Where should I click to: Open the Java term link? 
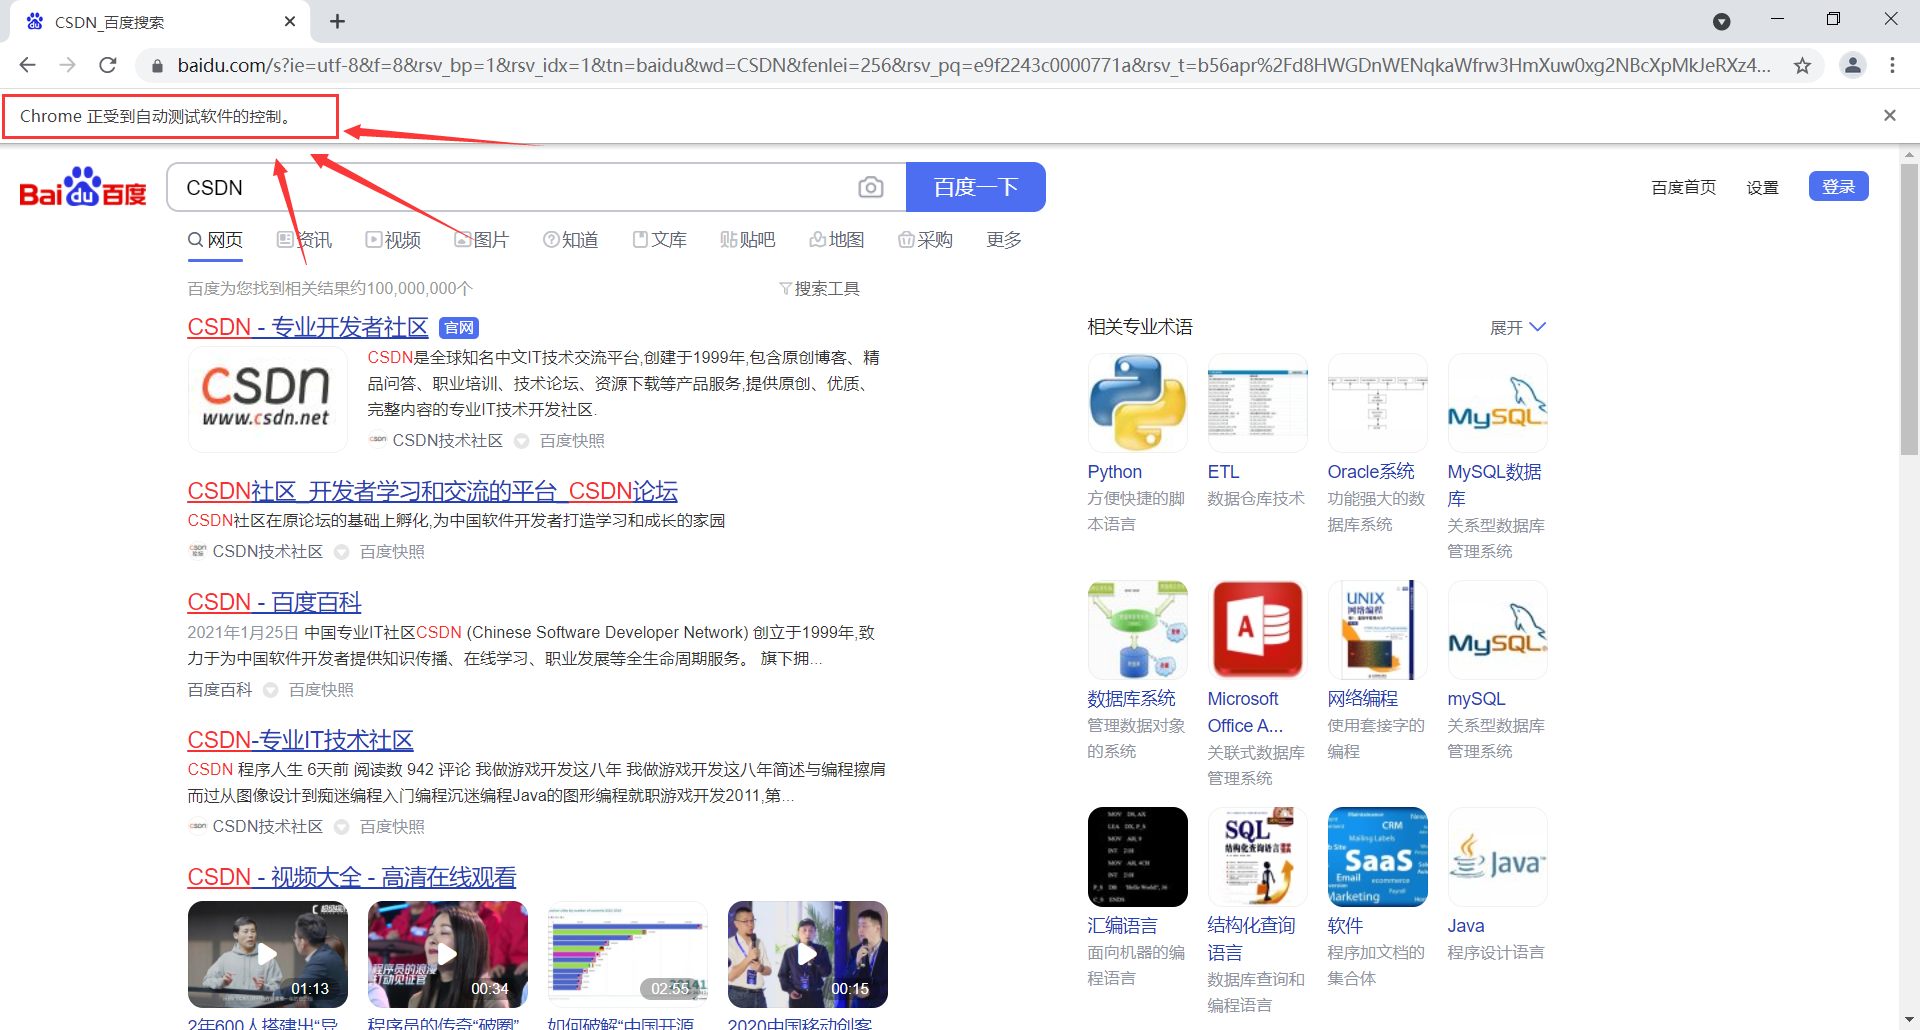pyautogui.click(x=1465, y=926)
